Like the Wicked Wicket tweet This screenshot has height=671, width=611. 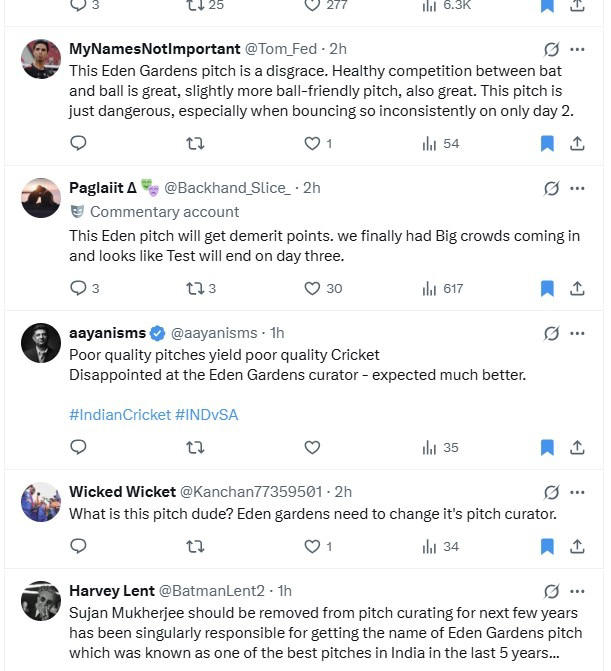[x=312, y=546]
